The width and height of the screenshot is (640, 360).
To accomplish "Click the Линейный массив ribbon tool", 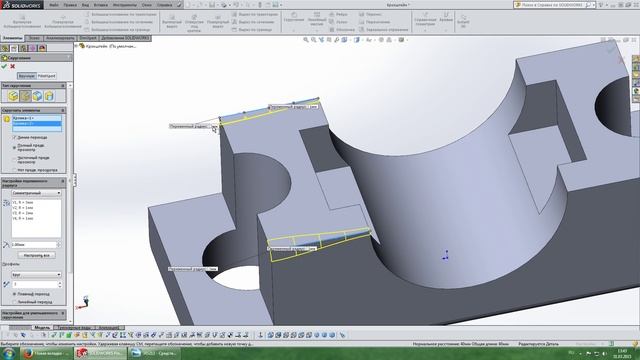I will 317,19.
